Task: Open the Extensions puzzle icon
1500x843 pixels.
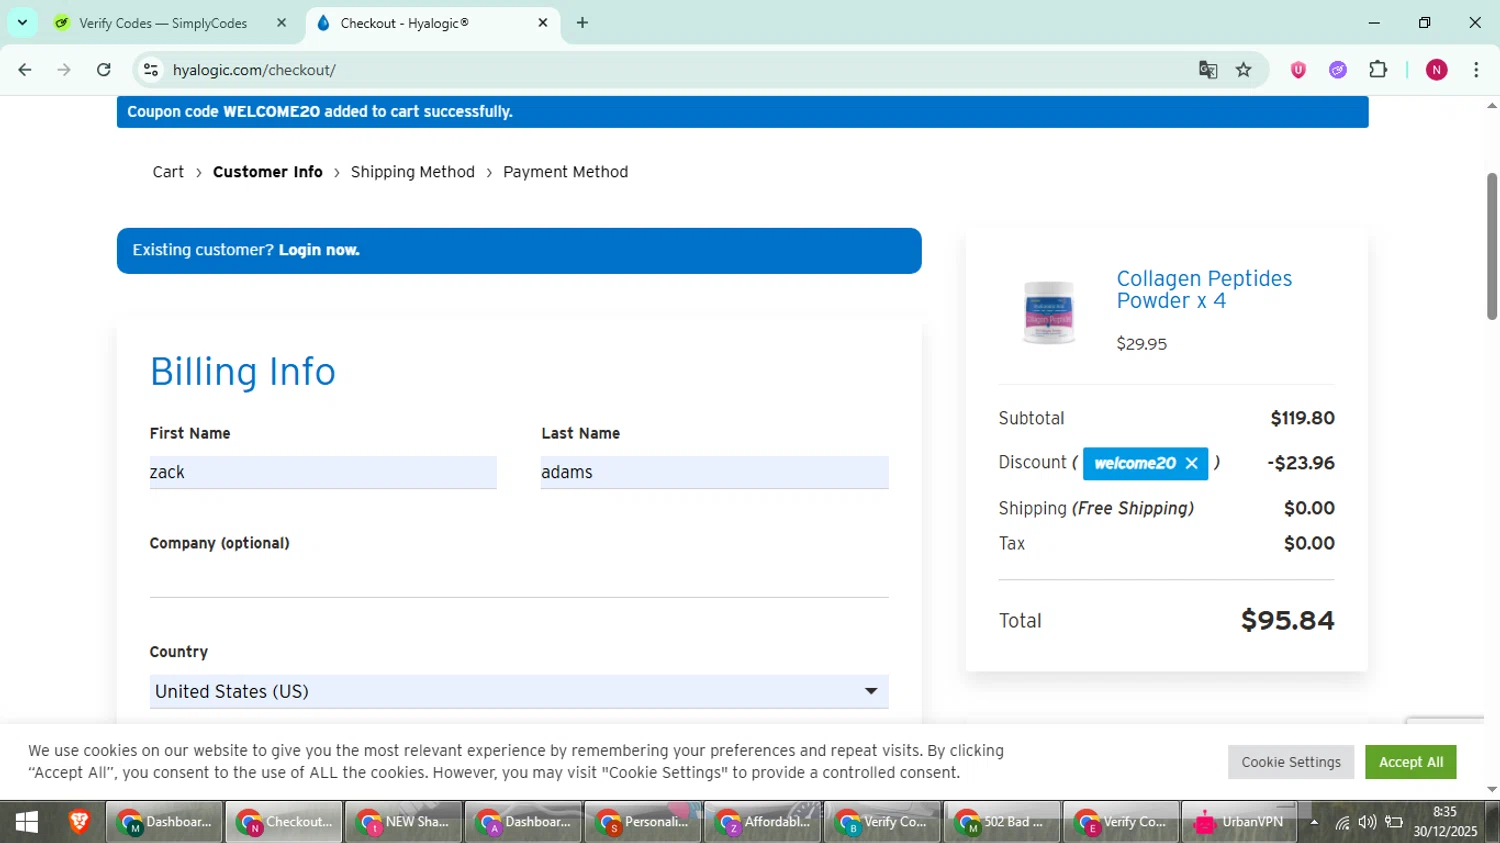Action: 1378,70
